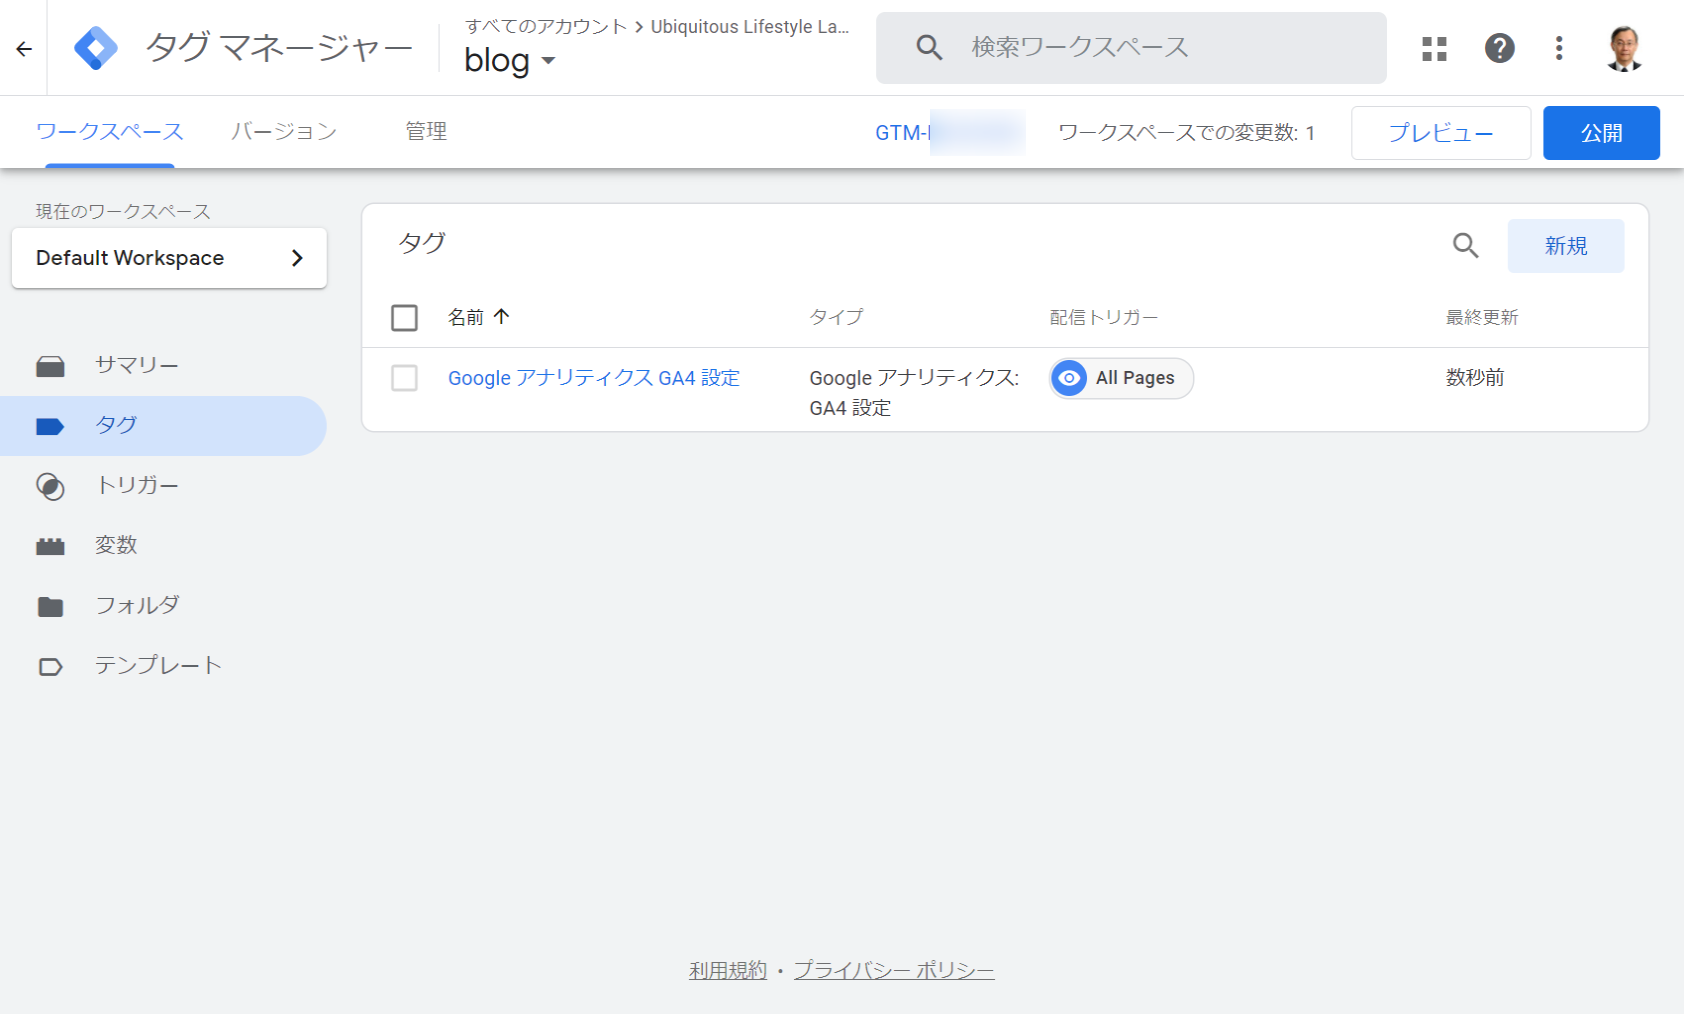The width and height of the screenshot is (1684, 1014).
Task: Open the Google アナリティクス GA4 設定 tag link
Action: tap(594, 378)
